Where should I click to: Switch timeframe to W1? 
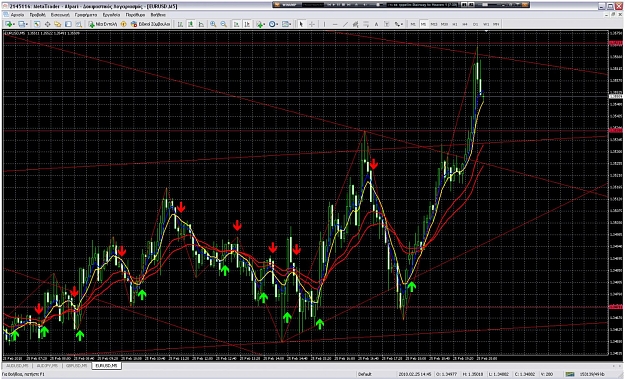486,24
